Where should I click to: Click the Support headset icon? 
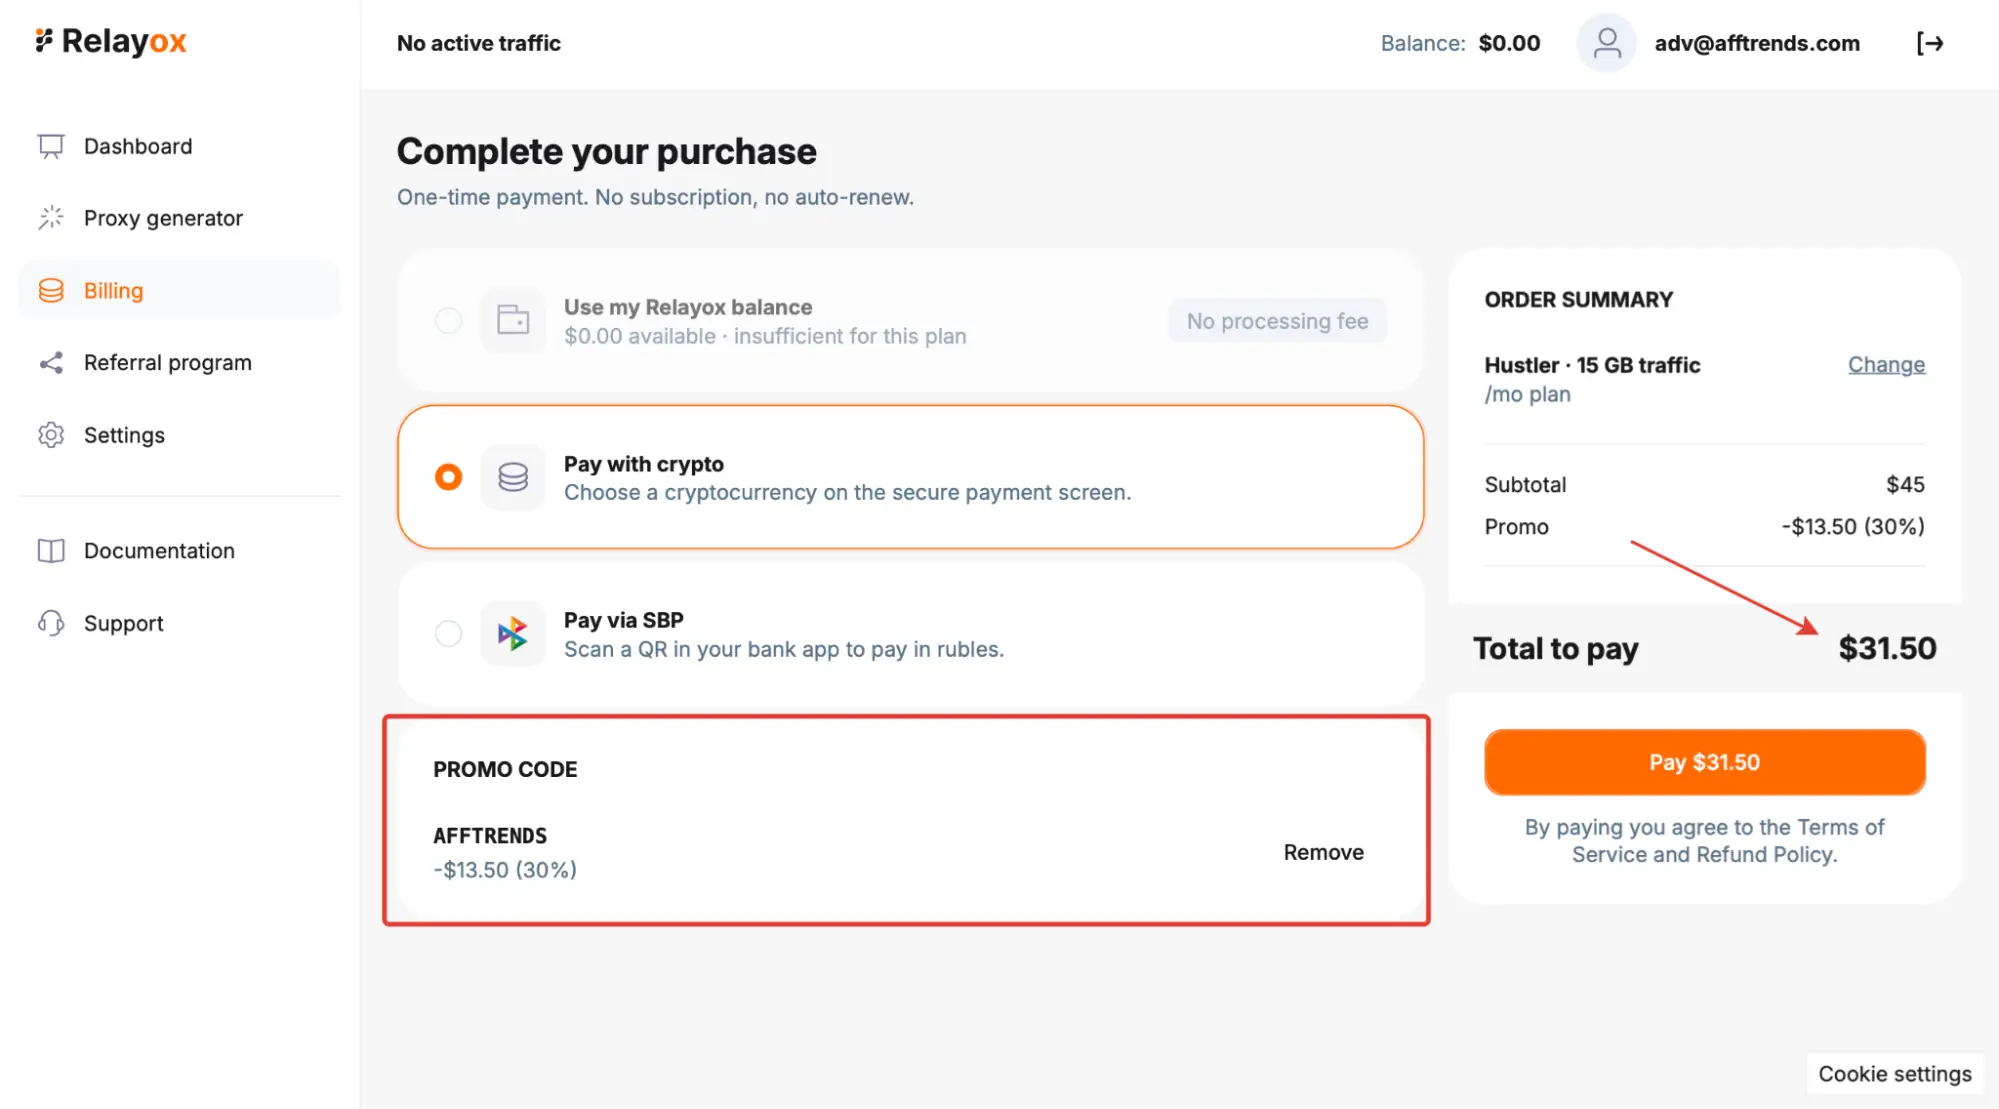(51, 623)
